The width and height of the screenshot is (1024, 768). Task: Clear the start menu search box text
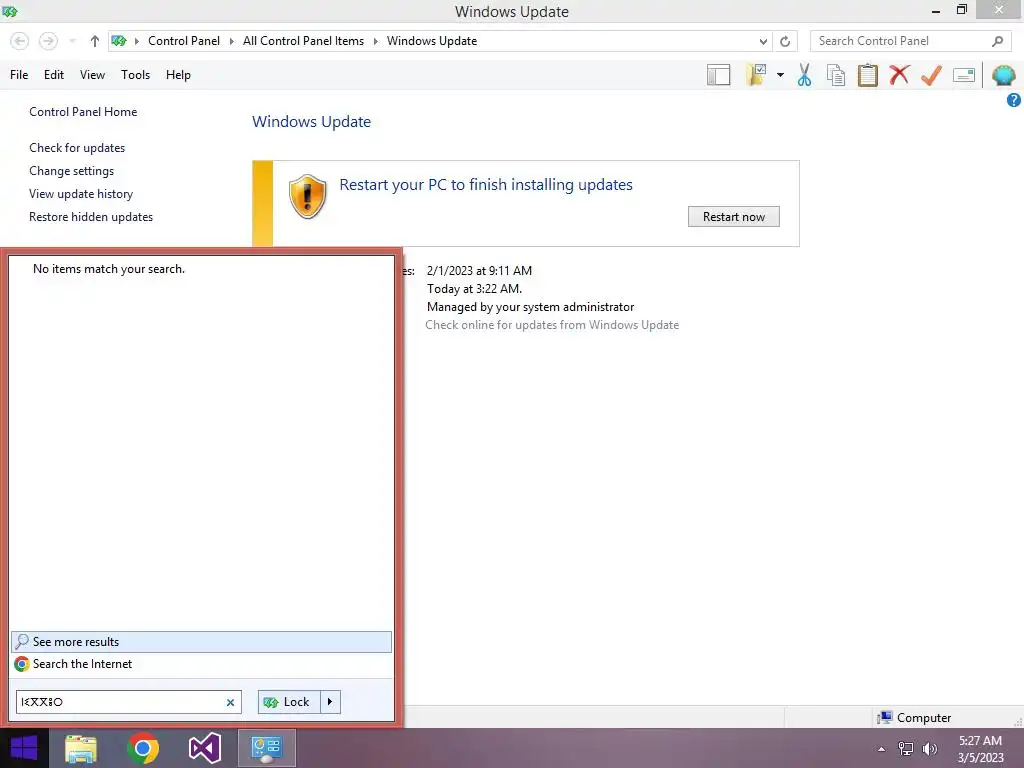click(x=231, y=703)
